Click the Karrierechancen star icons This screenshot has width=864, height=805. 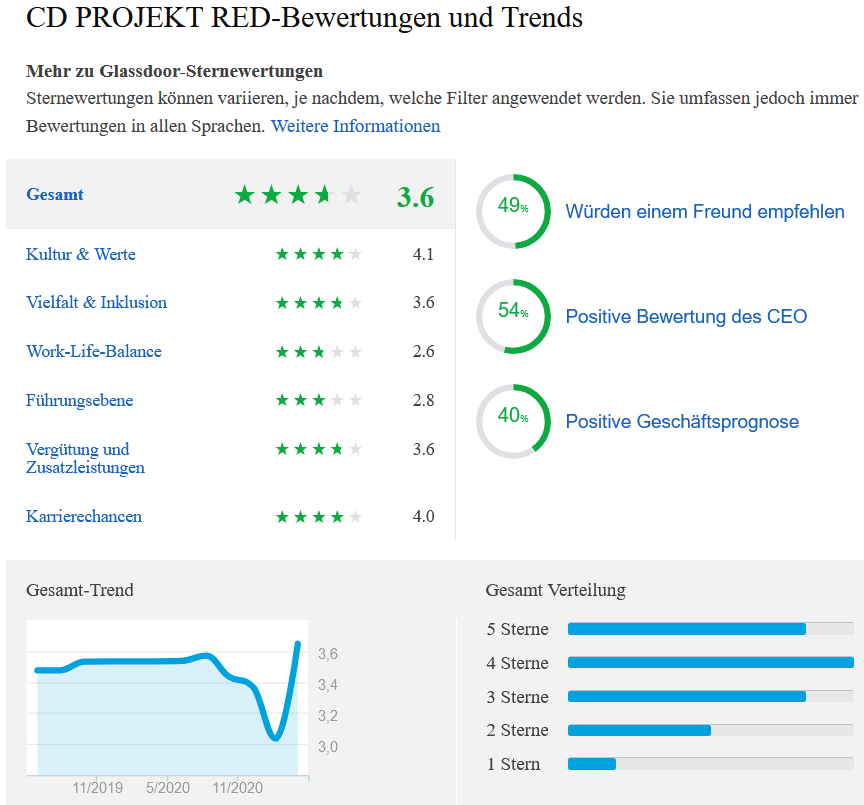[318, 517]
